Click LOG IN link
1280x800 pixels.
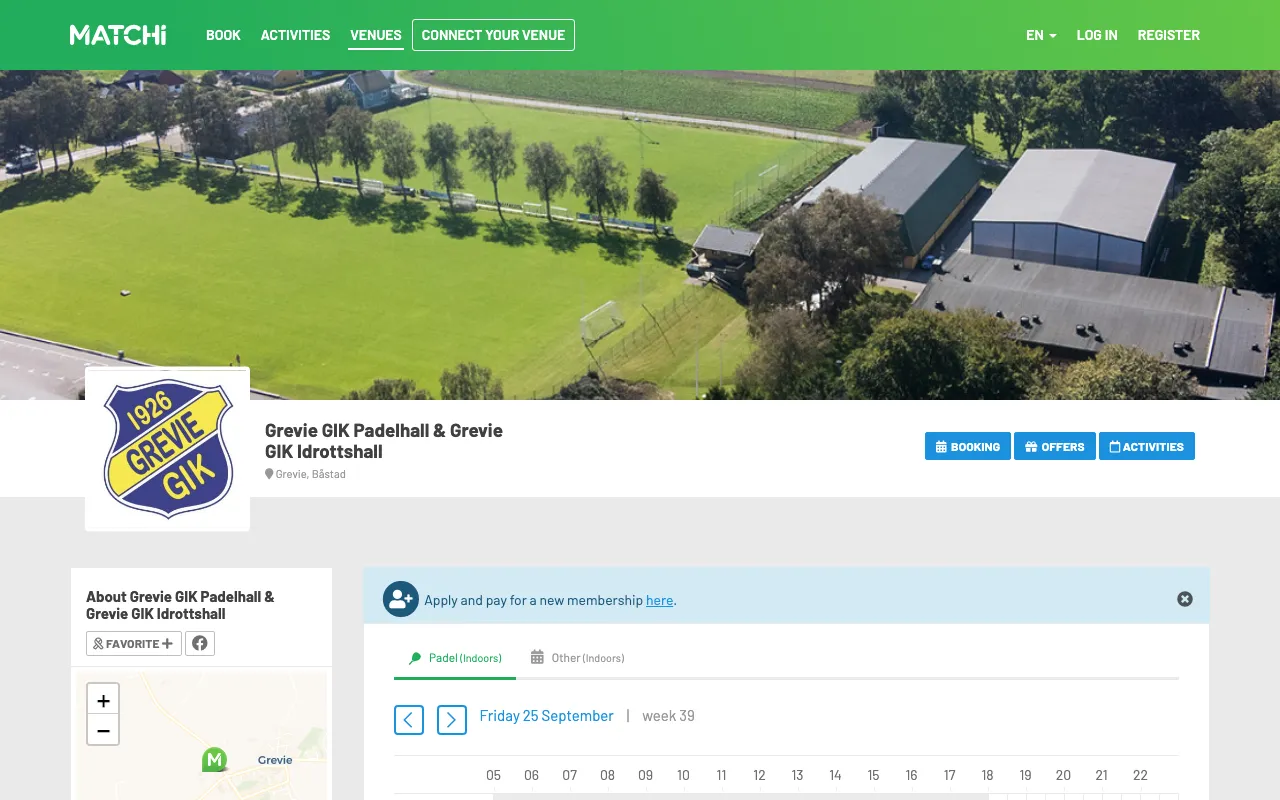point(1097,35)
